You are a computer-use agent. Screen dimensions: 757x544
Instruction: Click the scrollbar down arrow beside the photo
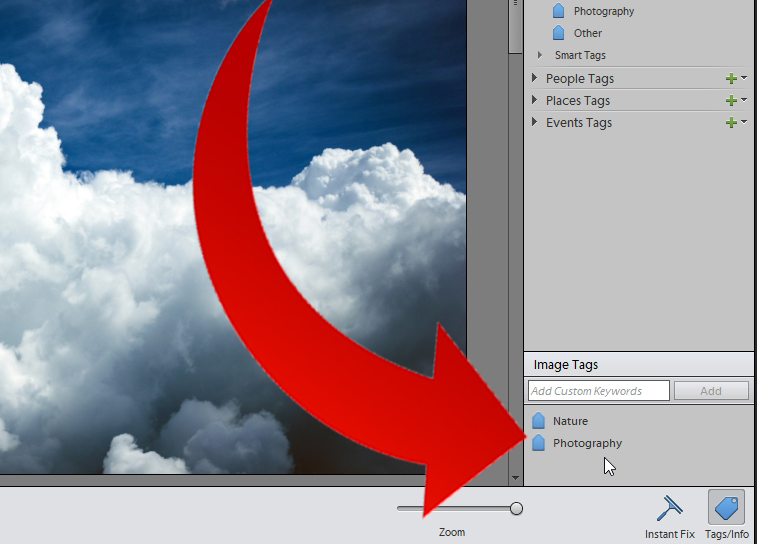[515, 478]
